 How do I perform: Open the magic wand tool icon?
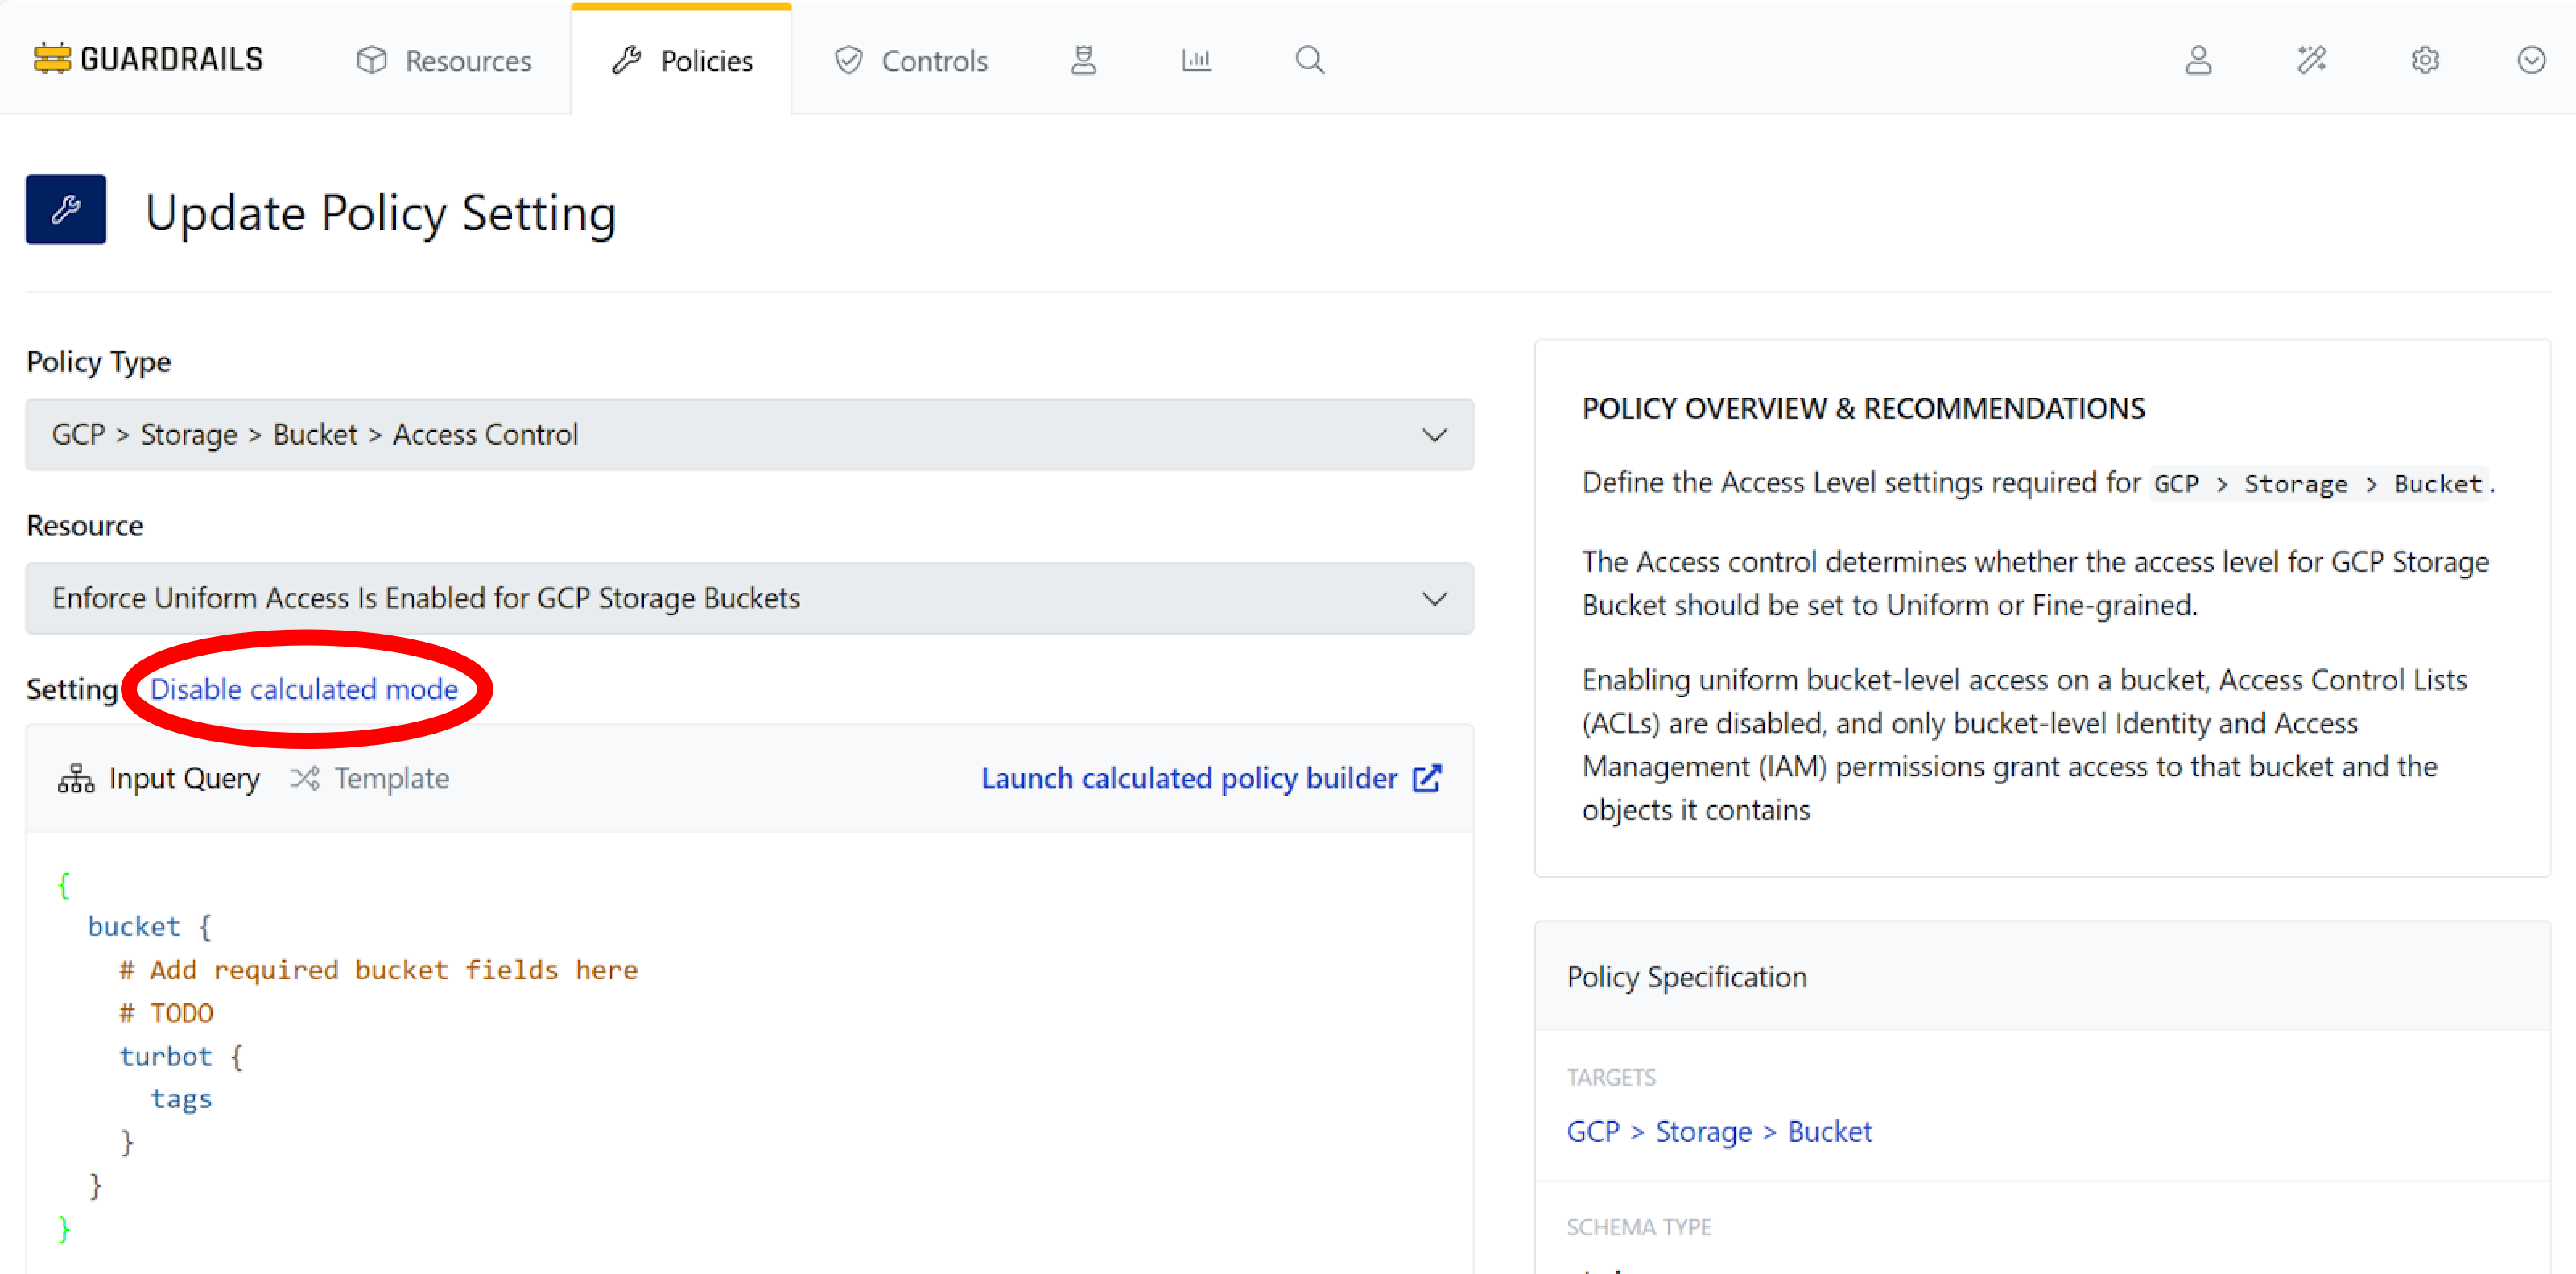pos(2312,60)
